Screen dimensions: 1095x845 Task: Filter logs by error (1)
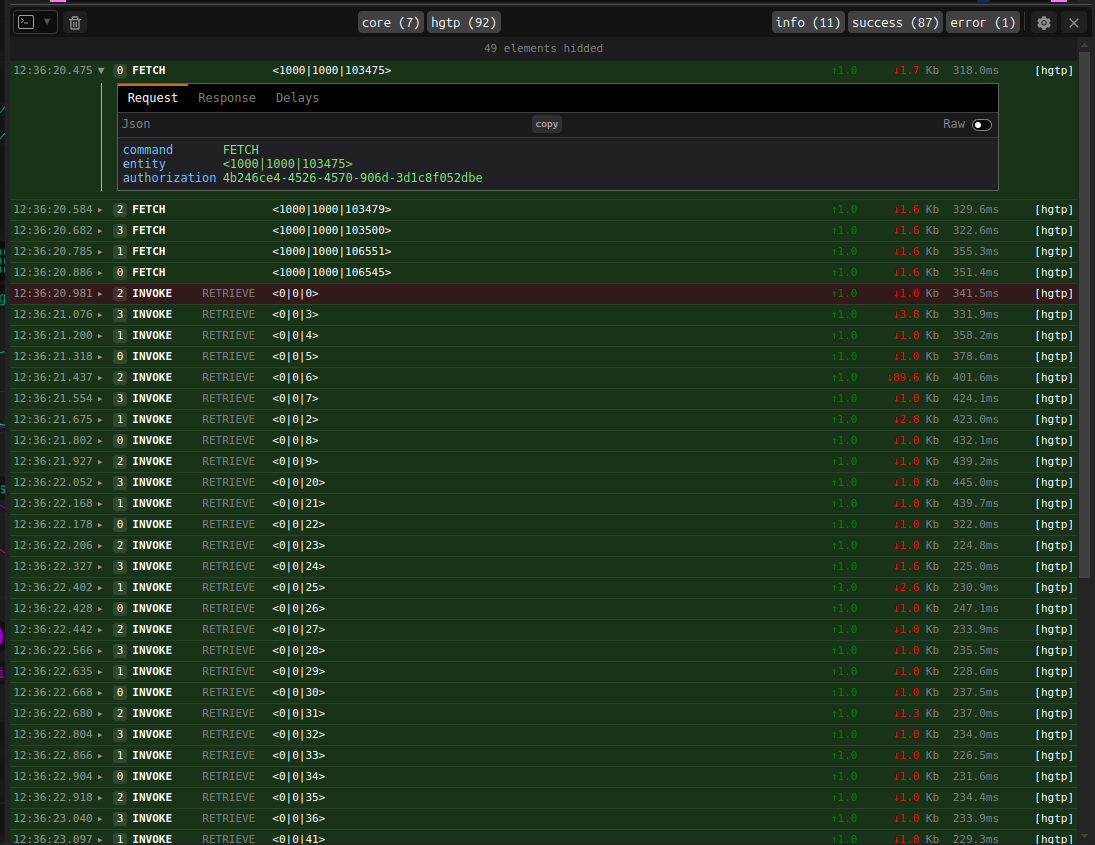click(x=983, y=22)
